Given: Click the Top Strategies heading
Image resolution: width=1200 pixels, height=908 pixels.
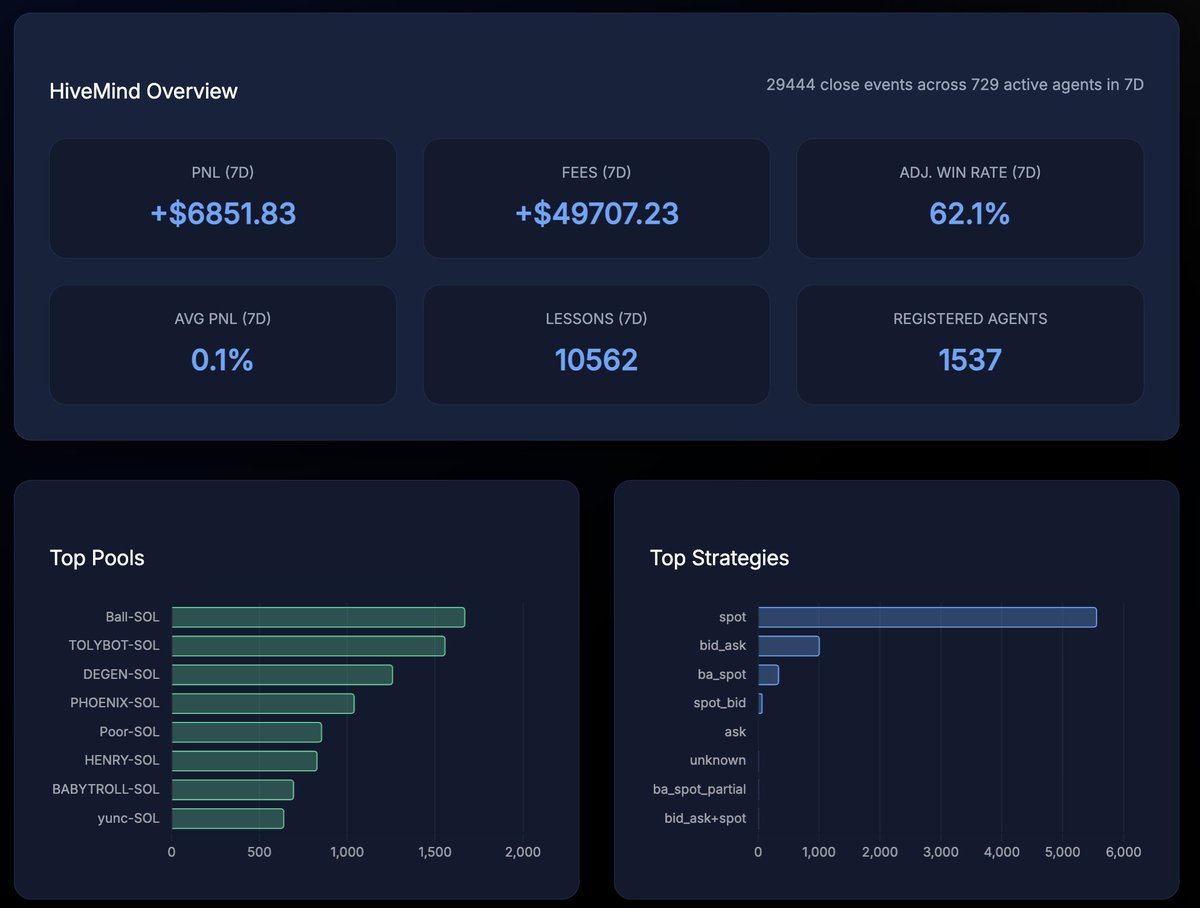Looking at the screenshot, I should click(719, 558).
